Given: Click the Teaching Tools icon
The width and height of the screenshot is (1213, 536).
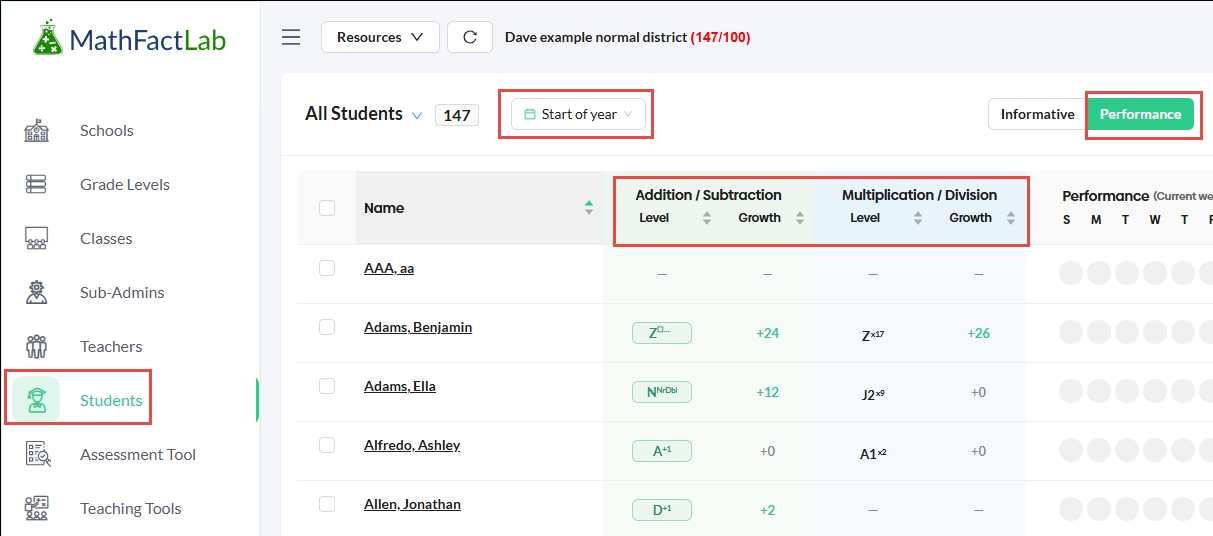Looking at the screenshot, I should 37,509.
